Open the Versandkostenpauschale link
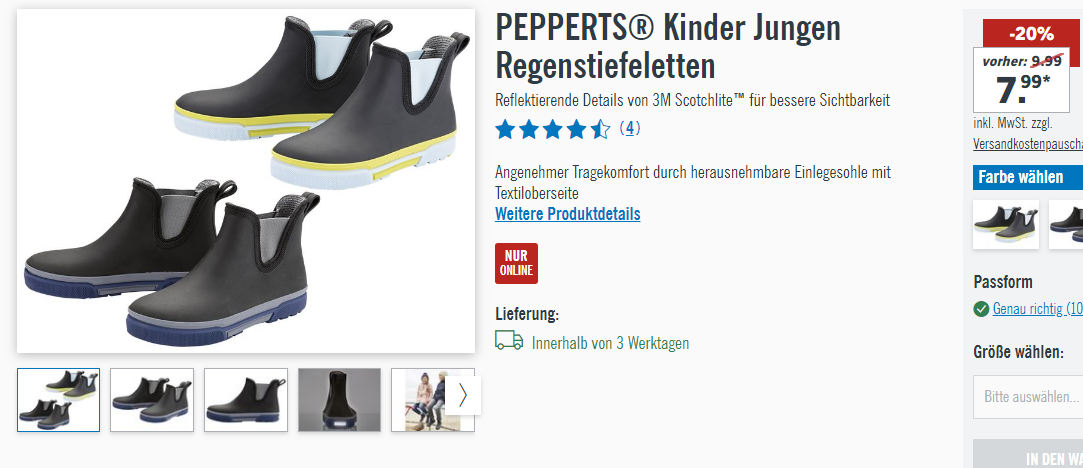Image resolution: width=1083 pixels, height=468 pixels. tap(1028, 144)
